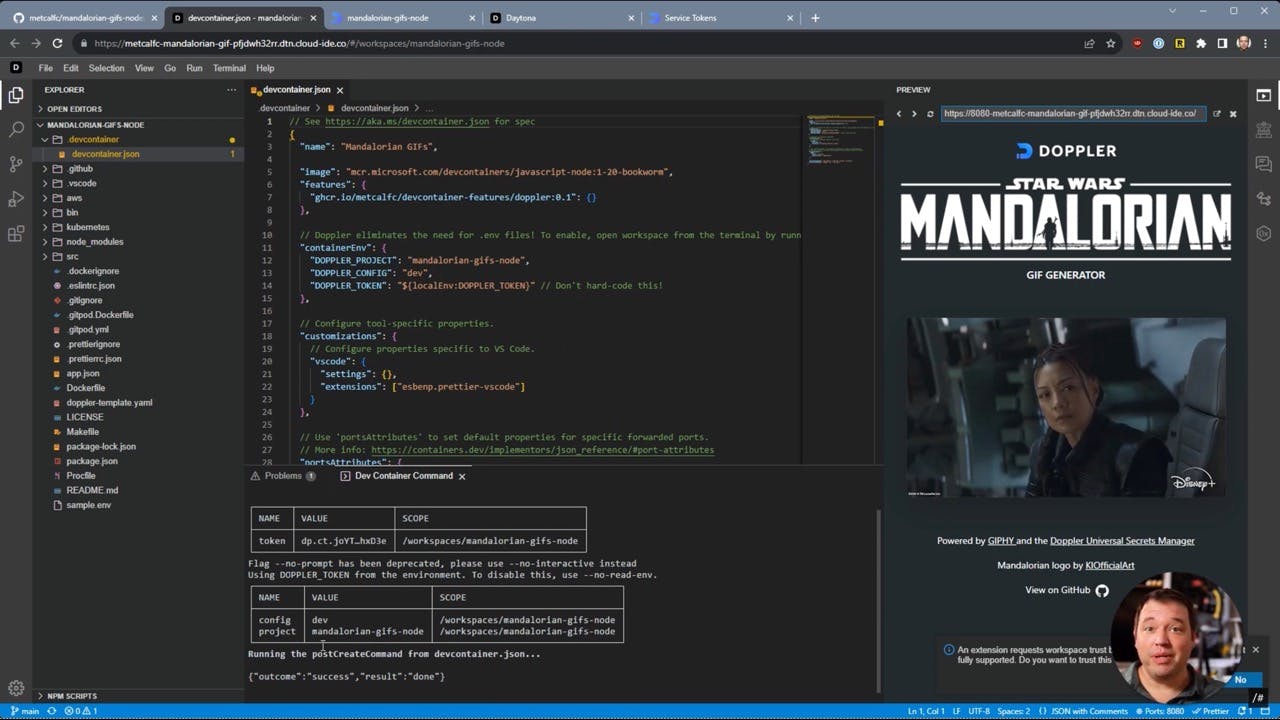Switch to the Service Tokens browser tab
The height and width of the screenshot is (720, 1280).
pyautogui.click(x=720, y=18)
